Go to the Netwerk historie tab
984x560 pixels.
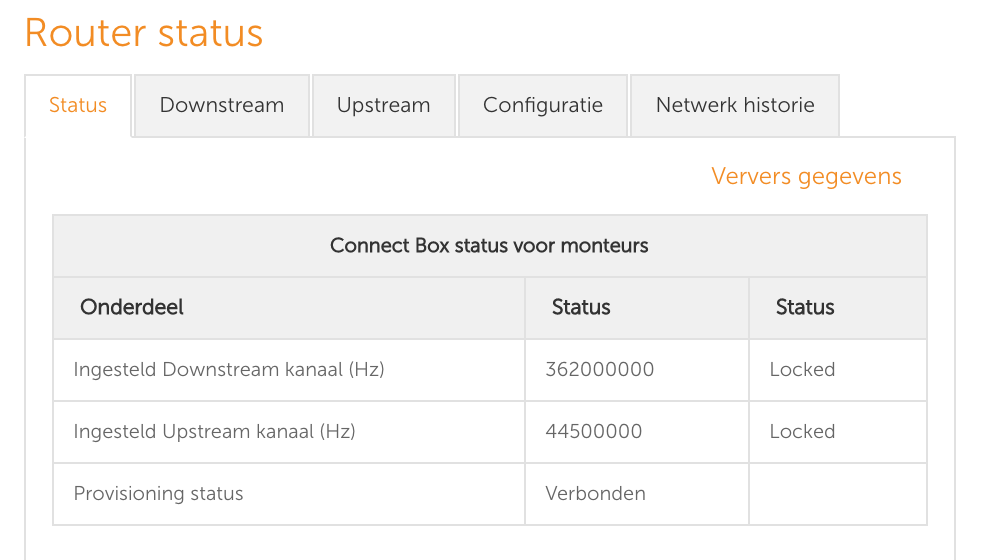[x=735, y=105]
